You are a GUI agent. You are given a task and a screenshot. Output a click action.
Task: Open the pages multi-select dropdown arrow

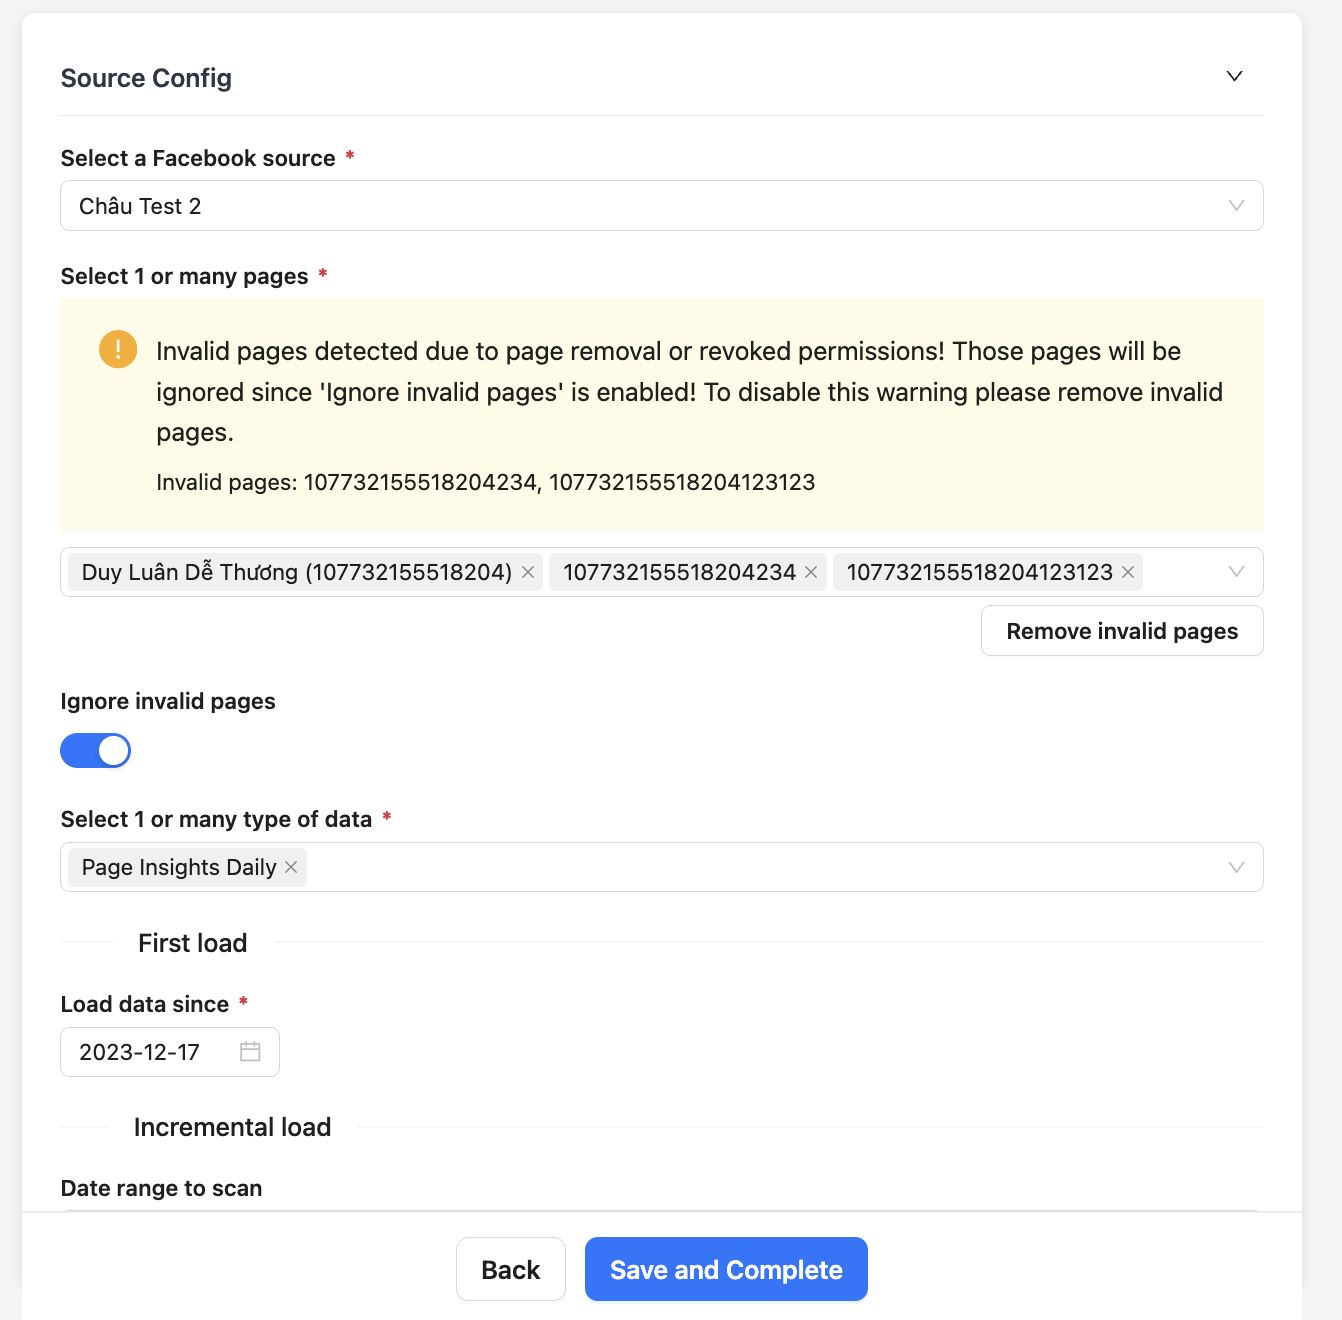click(x=1236, y=572)
